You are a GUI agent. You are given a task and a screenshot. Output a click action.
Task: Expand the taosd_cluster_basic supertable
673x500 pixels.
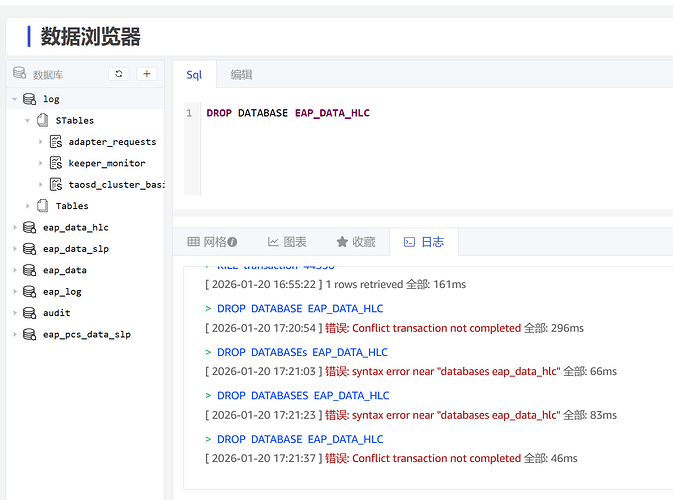point(41,185)
